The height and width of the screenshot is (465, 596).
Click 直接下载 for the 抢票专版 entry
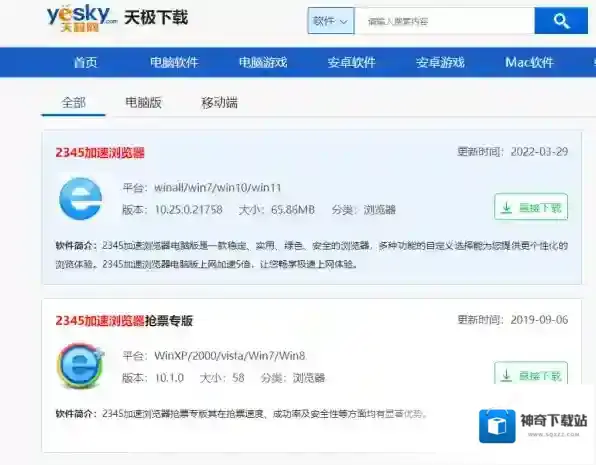click(x=531, y=374)
